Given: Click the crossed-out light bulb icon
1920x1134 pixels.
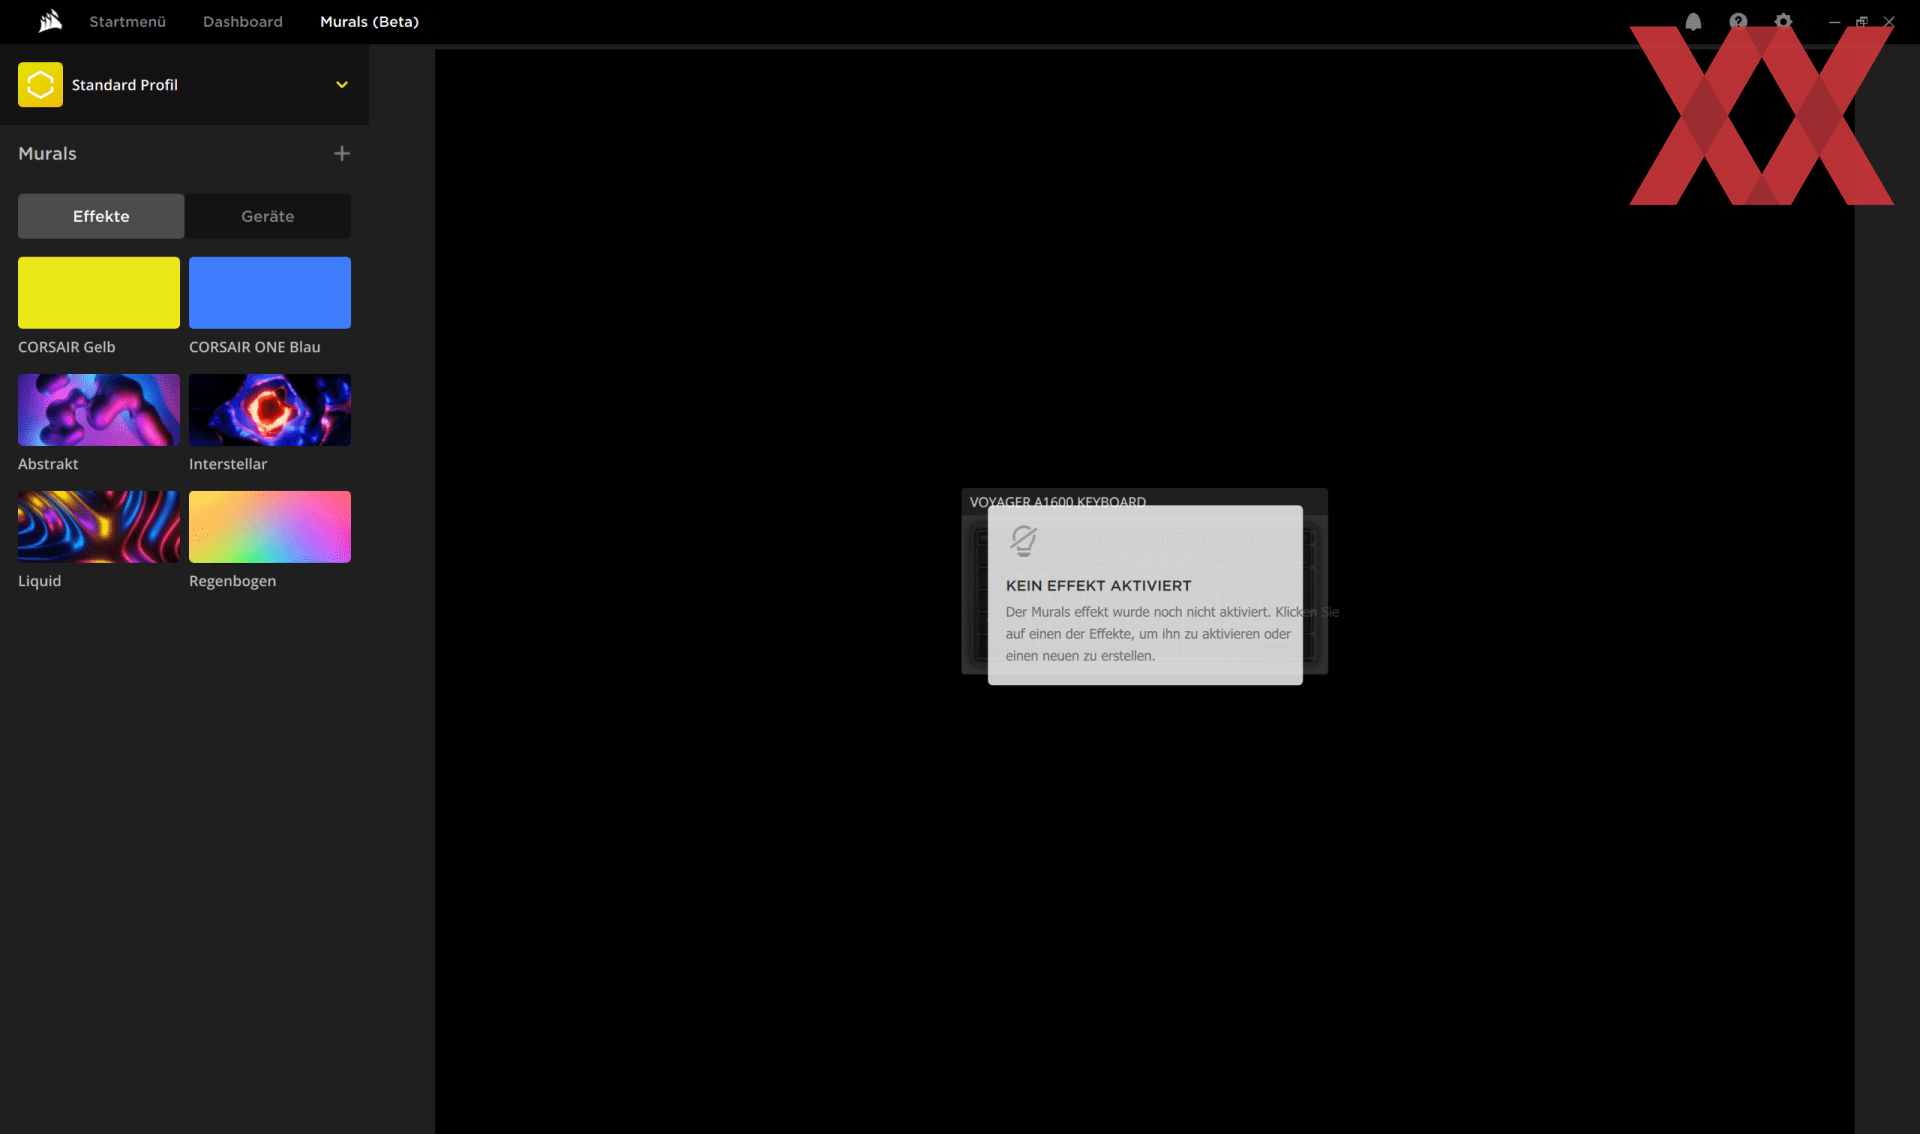Looking at the screenshot, I should point(1023,541).
